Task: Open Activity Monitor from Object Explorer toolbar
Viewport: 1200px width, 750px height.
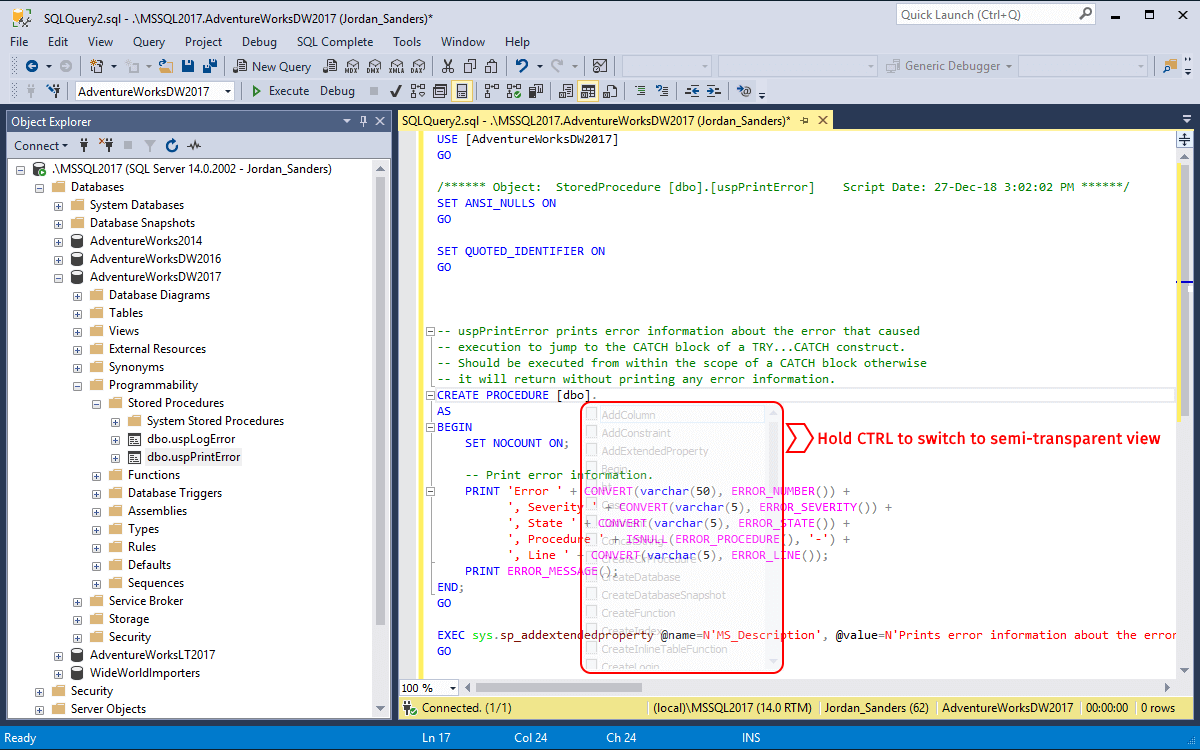Action: click(194, 145)
